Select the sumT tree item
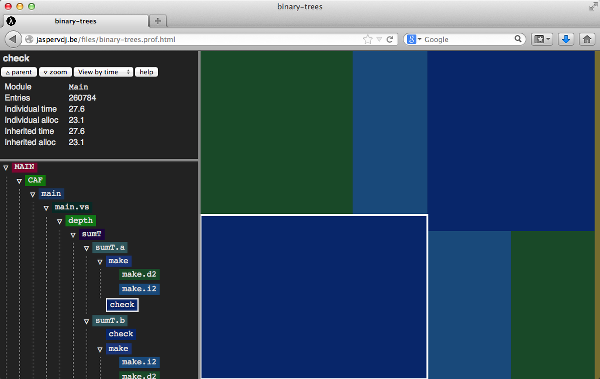The width and height of the screenshot is (600, 379). click(x=91, y=234)
